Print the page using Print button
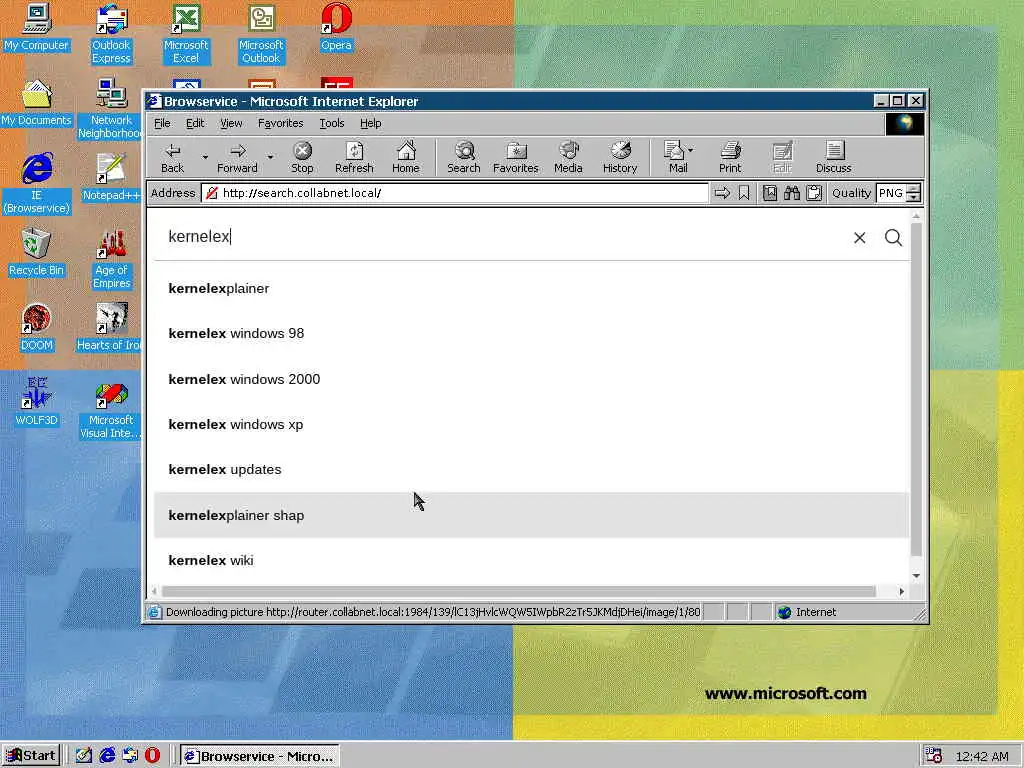Viewport: 1024px width, 768px height. (730, 157)
